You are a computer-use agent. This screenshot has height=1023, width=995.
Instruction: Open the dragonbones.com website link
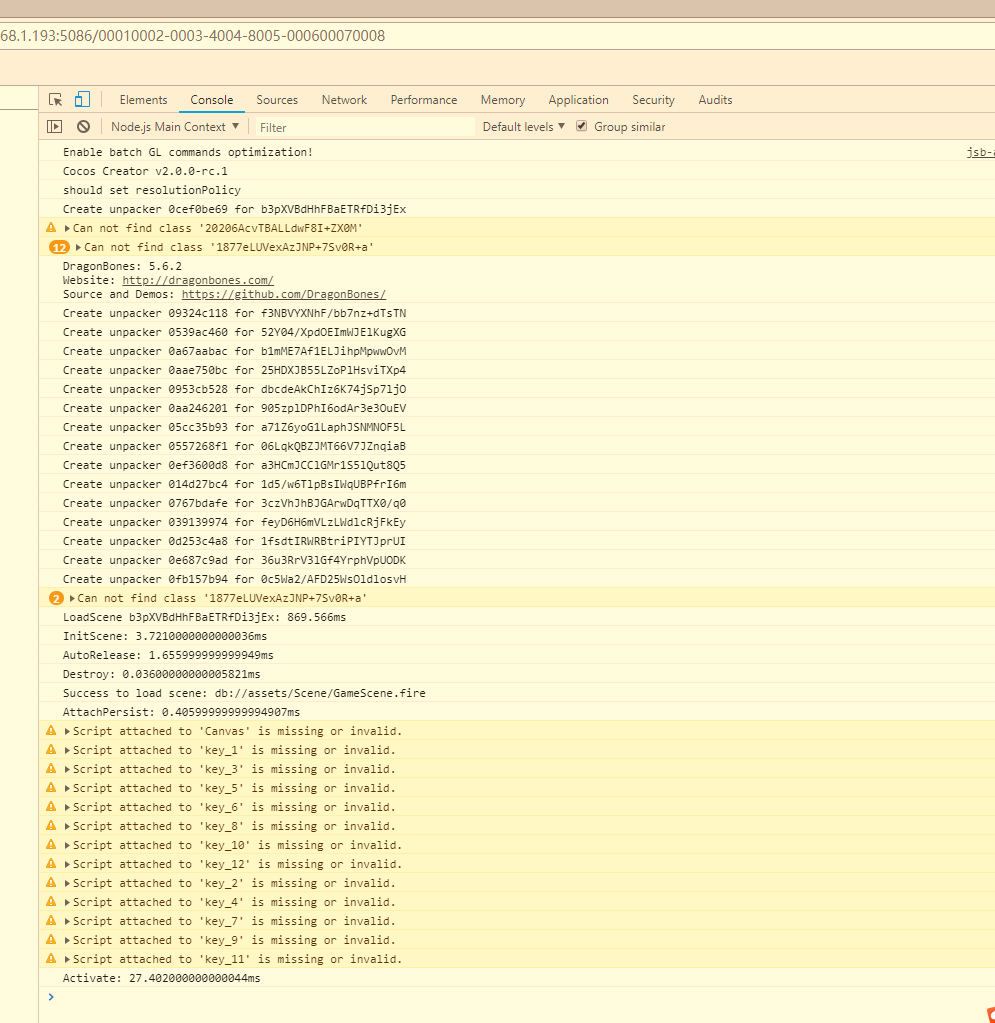pyautogui.click(x=198, y=280)
